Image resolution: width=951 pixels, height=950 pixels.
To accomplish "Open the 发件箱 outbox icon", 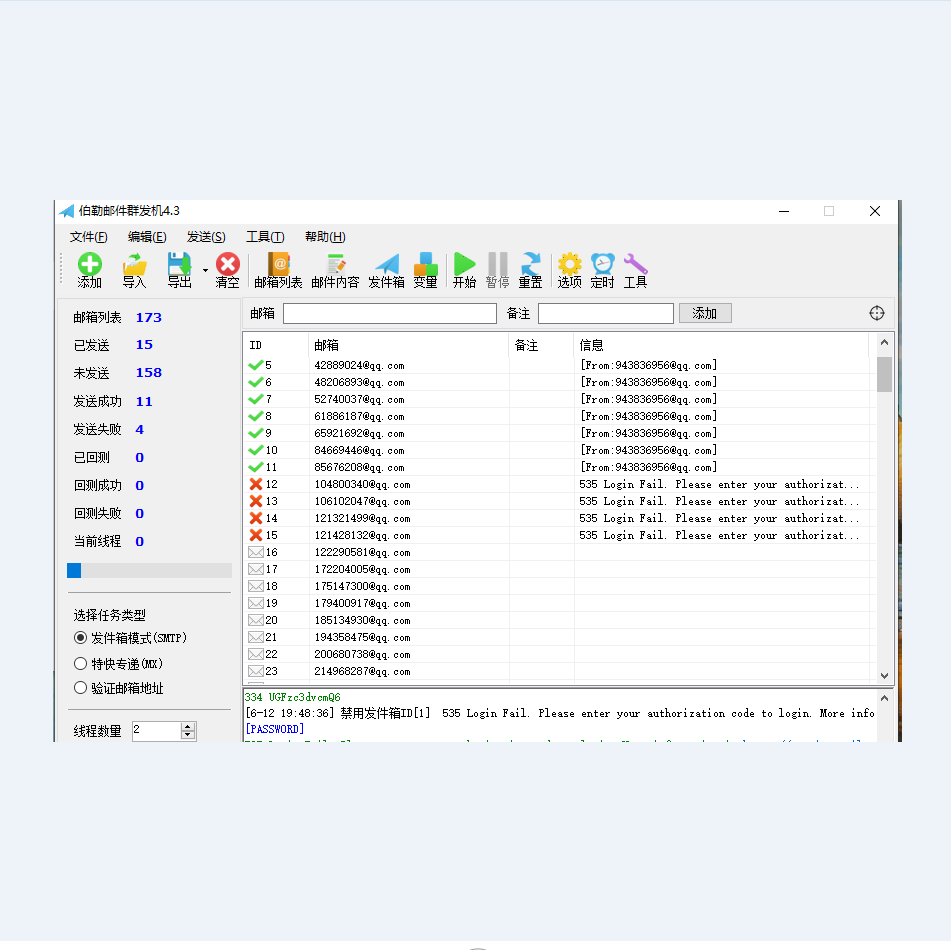I will [x=386, y=265].
